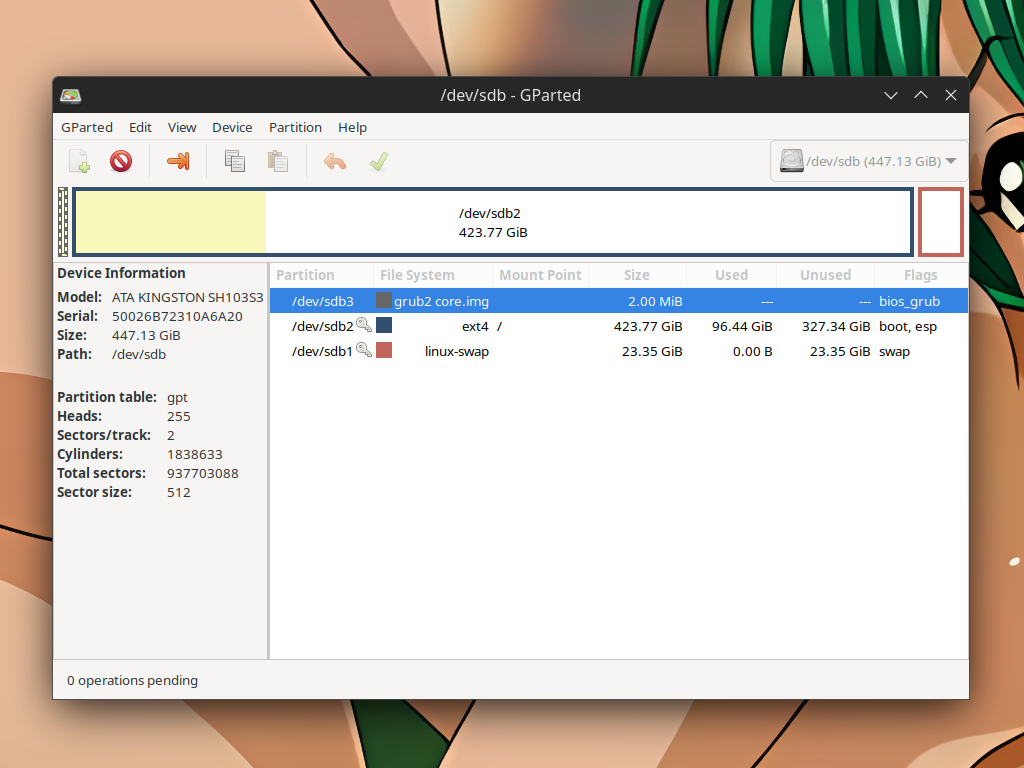
Task: Create a new partition with the toolbar icon
Action: tap(79, 160)
